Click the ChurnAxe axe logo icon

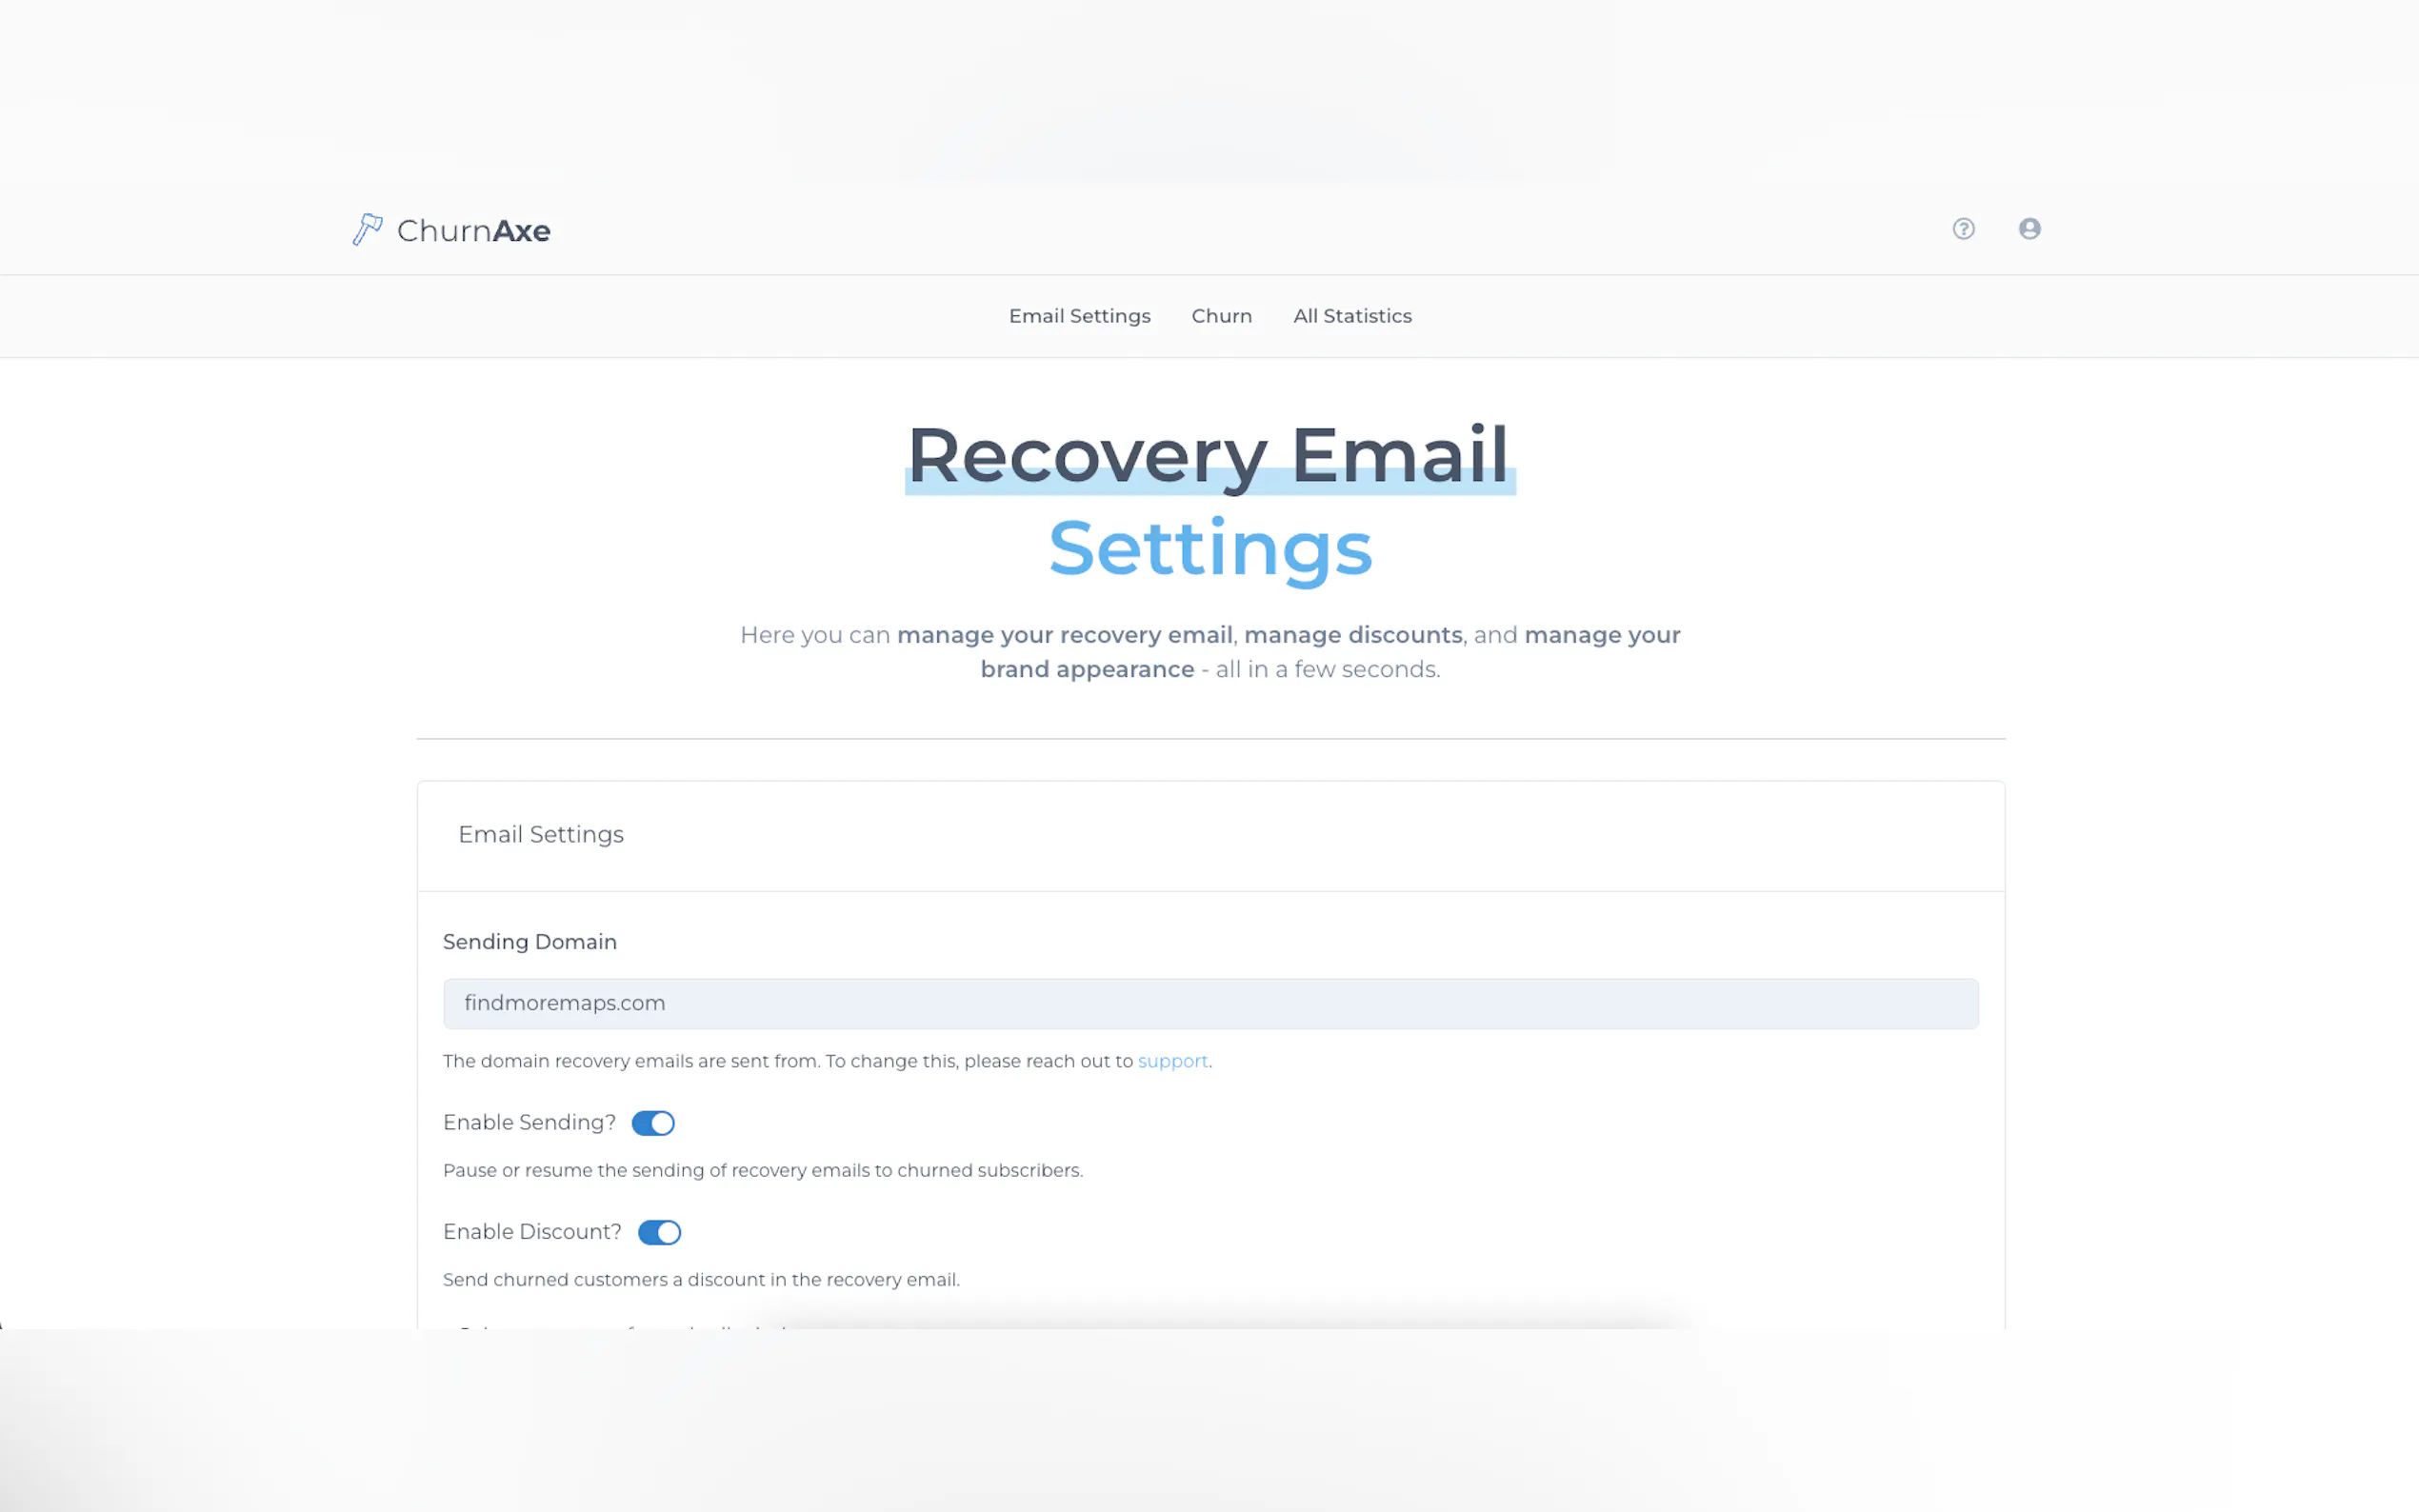coord(367,229)
